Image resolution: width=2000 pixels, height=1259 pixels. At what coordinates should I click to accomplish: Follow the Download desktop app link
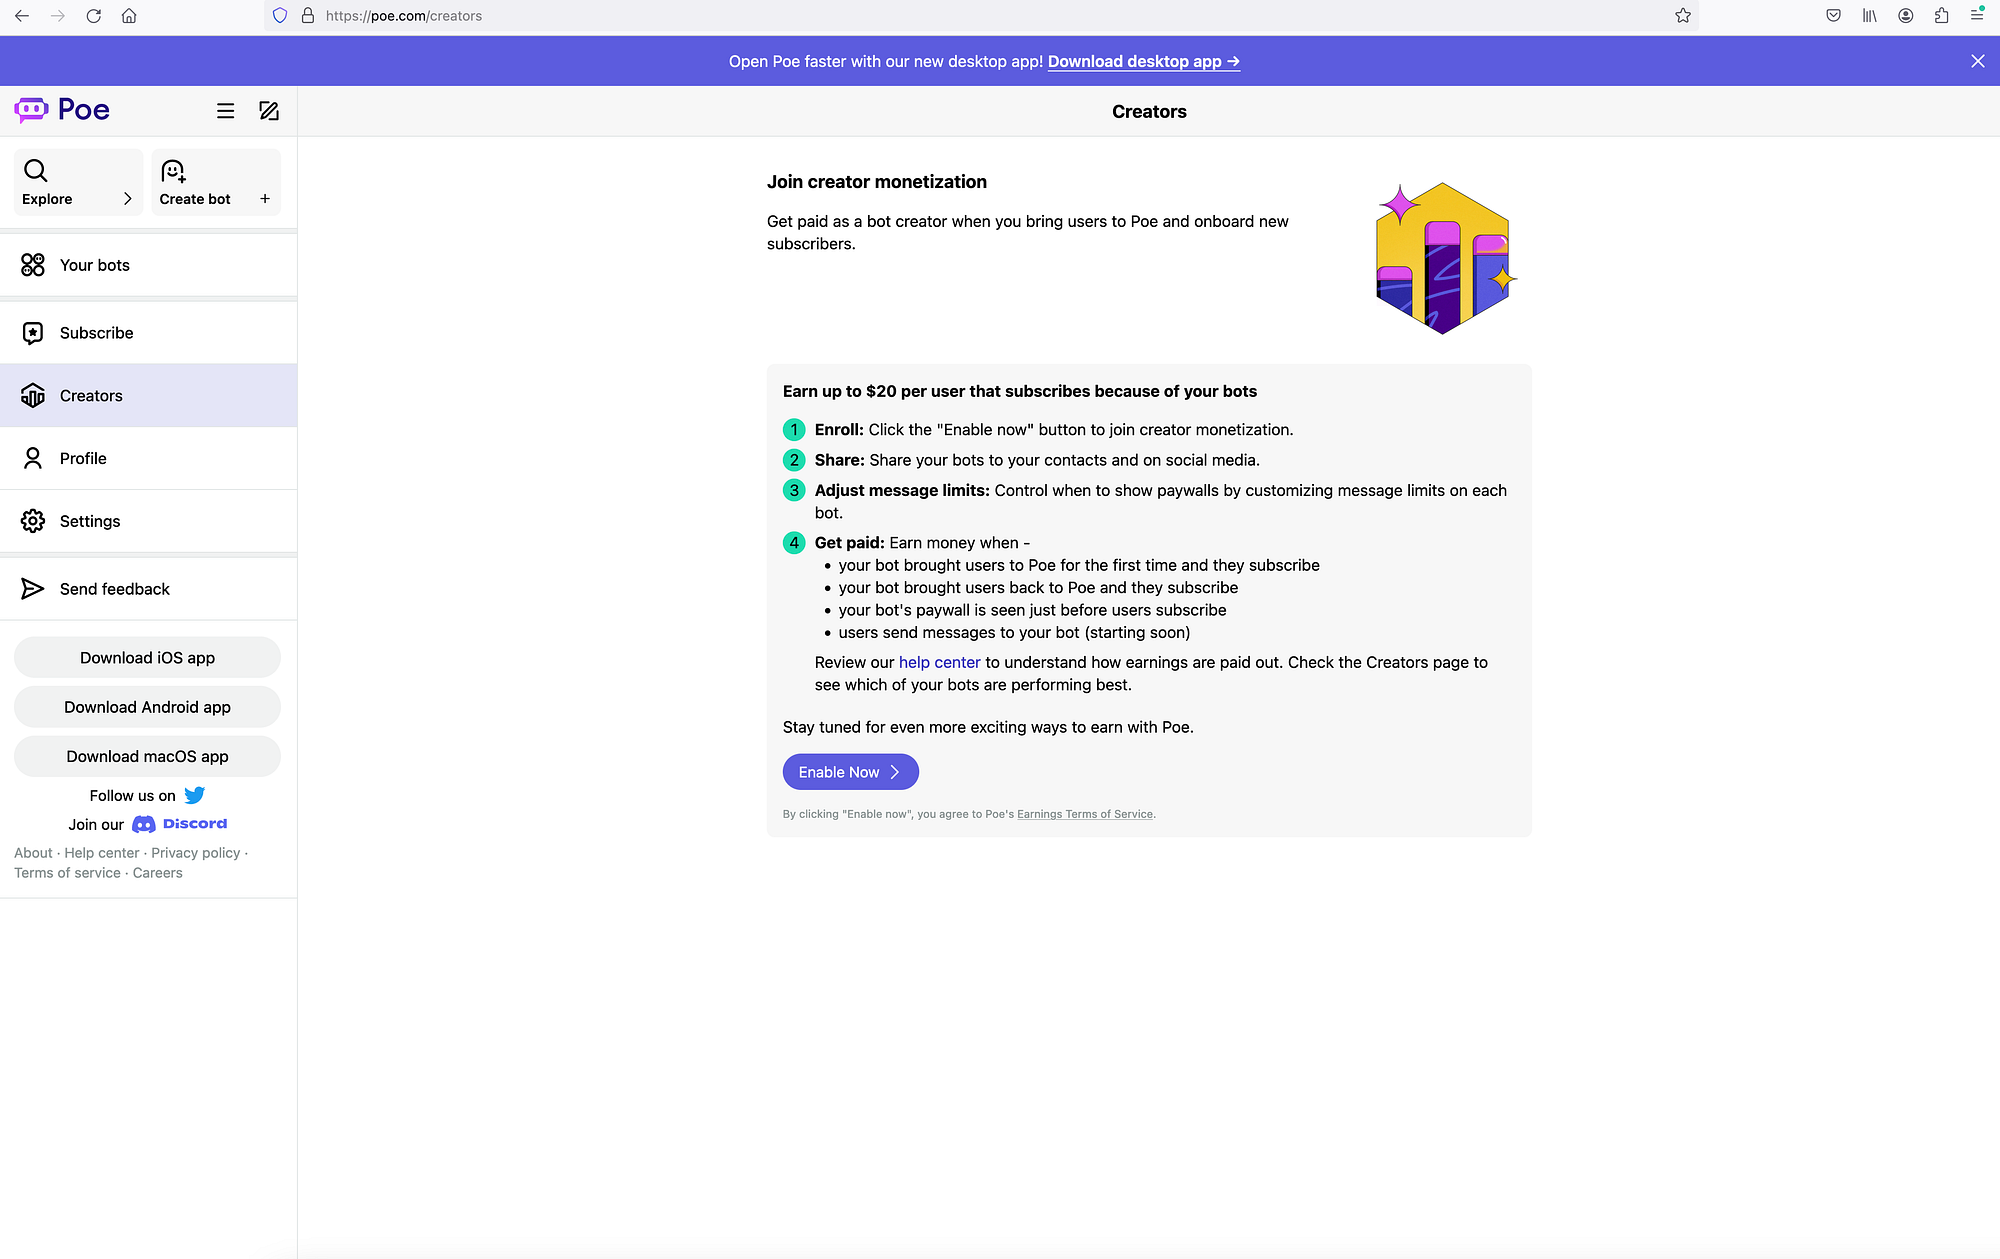[1144, 61]
